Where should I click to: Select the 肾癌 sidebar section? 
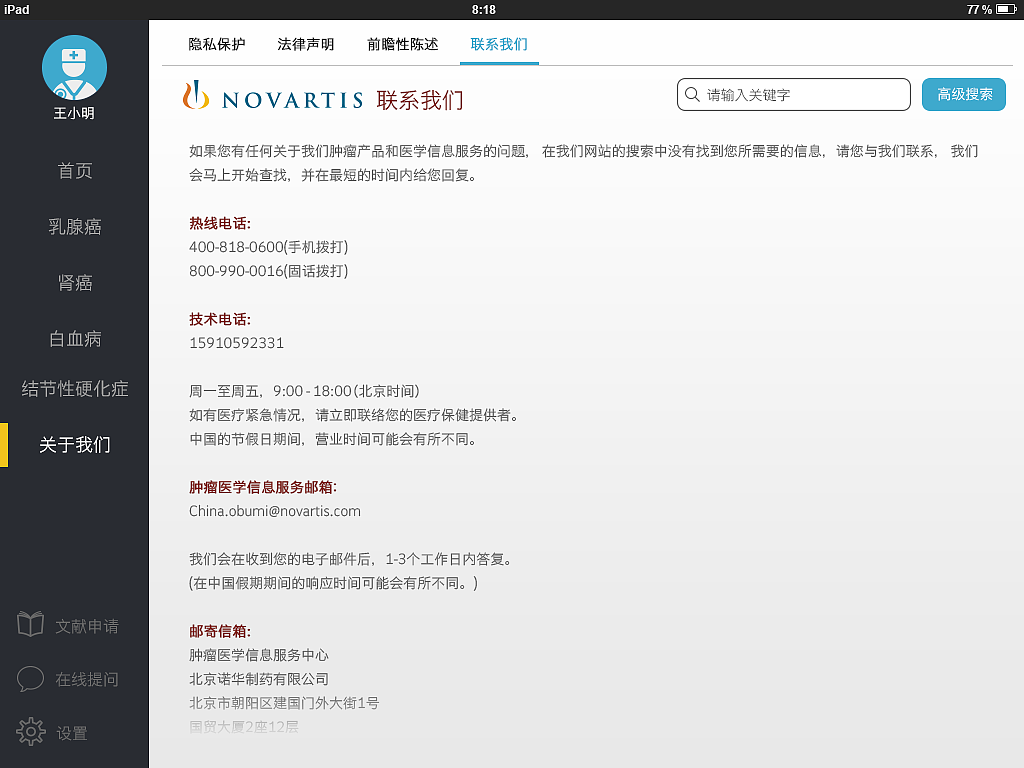[74, 283]
